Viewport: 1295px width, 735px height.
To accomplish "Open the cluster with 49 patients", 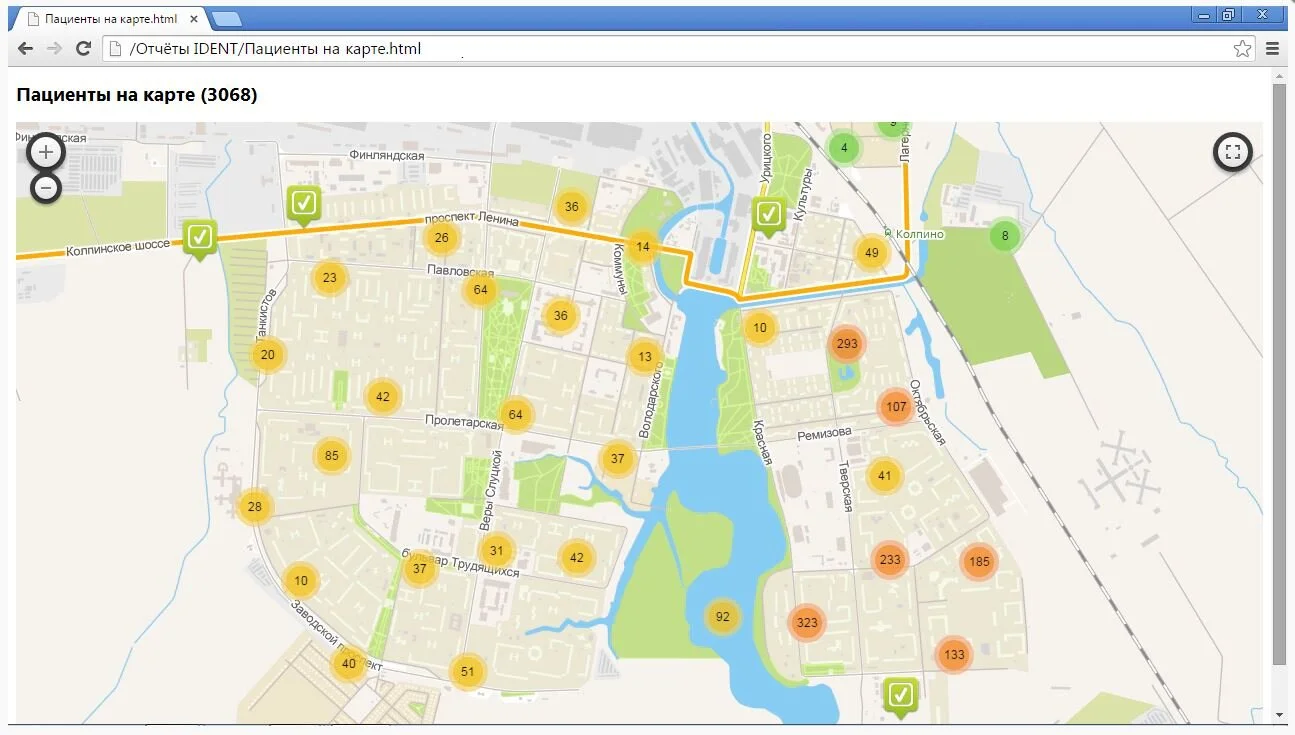I will (872, 253).
